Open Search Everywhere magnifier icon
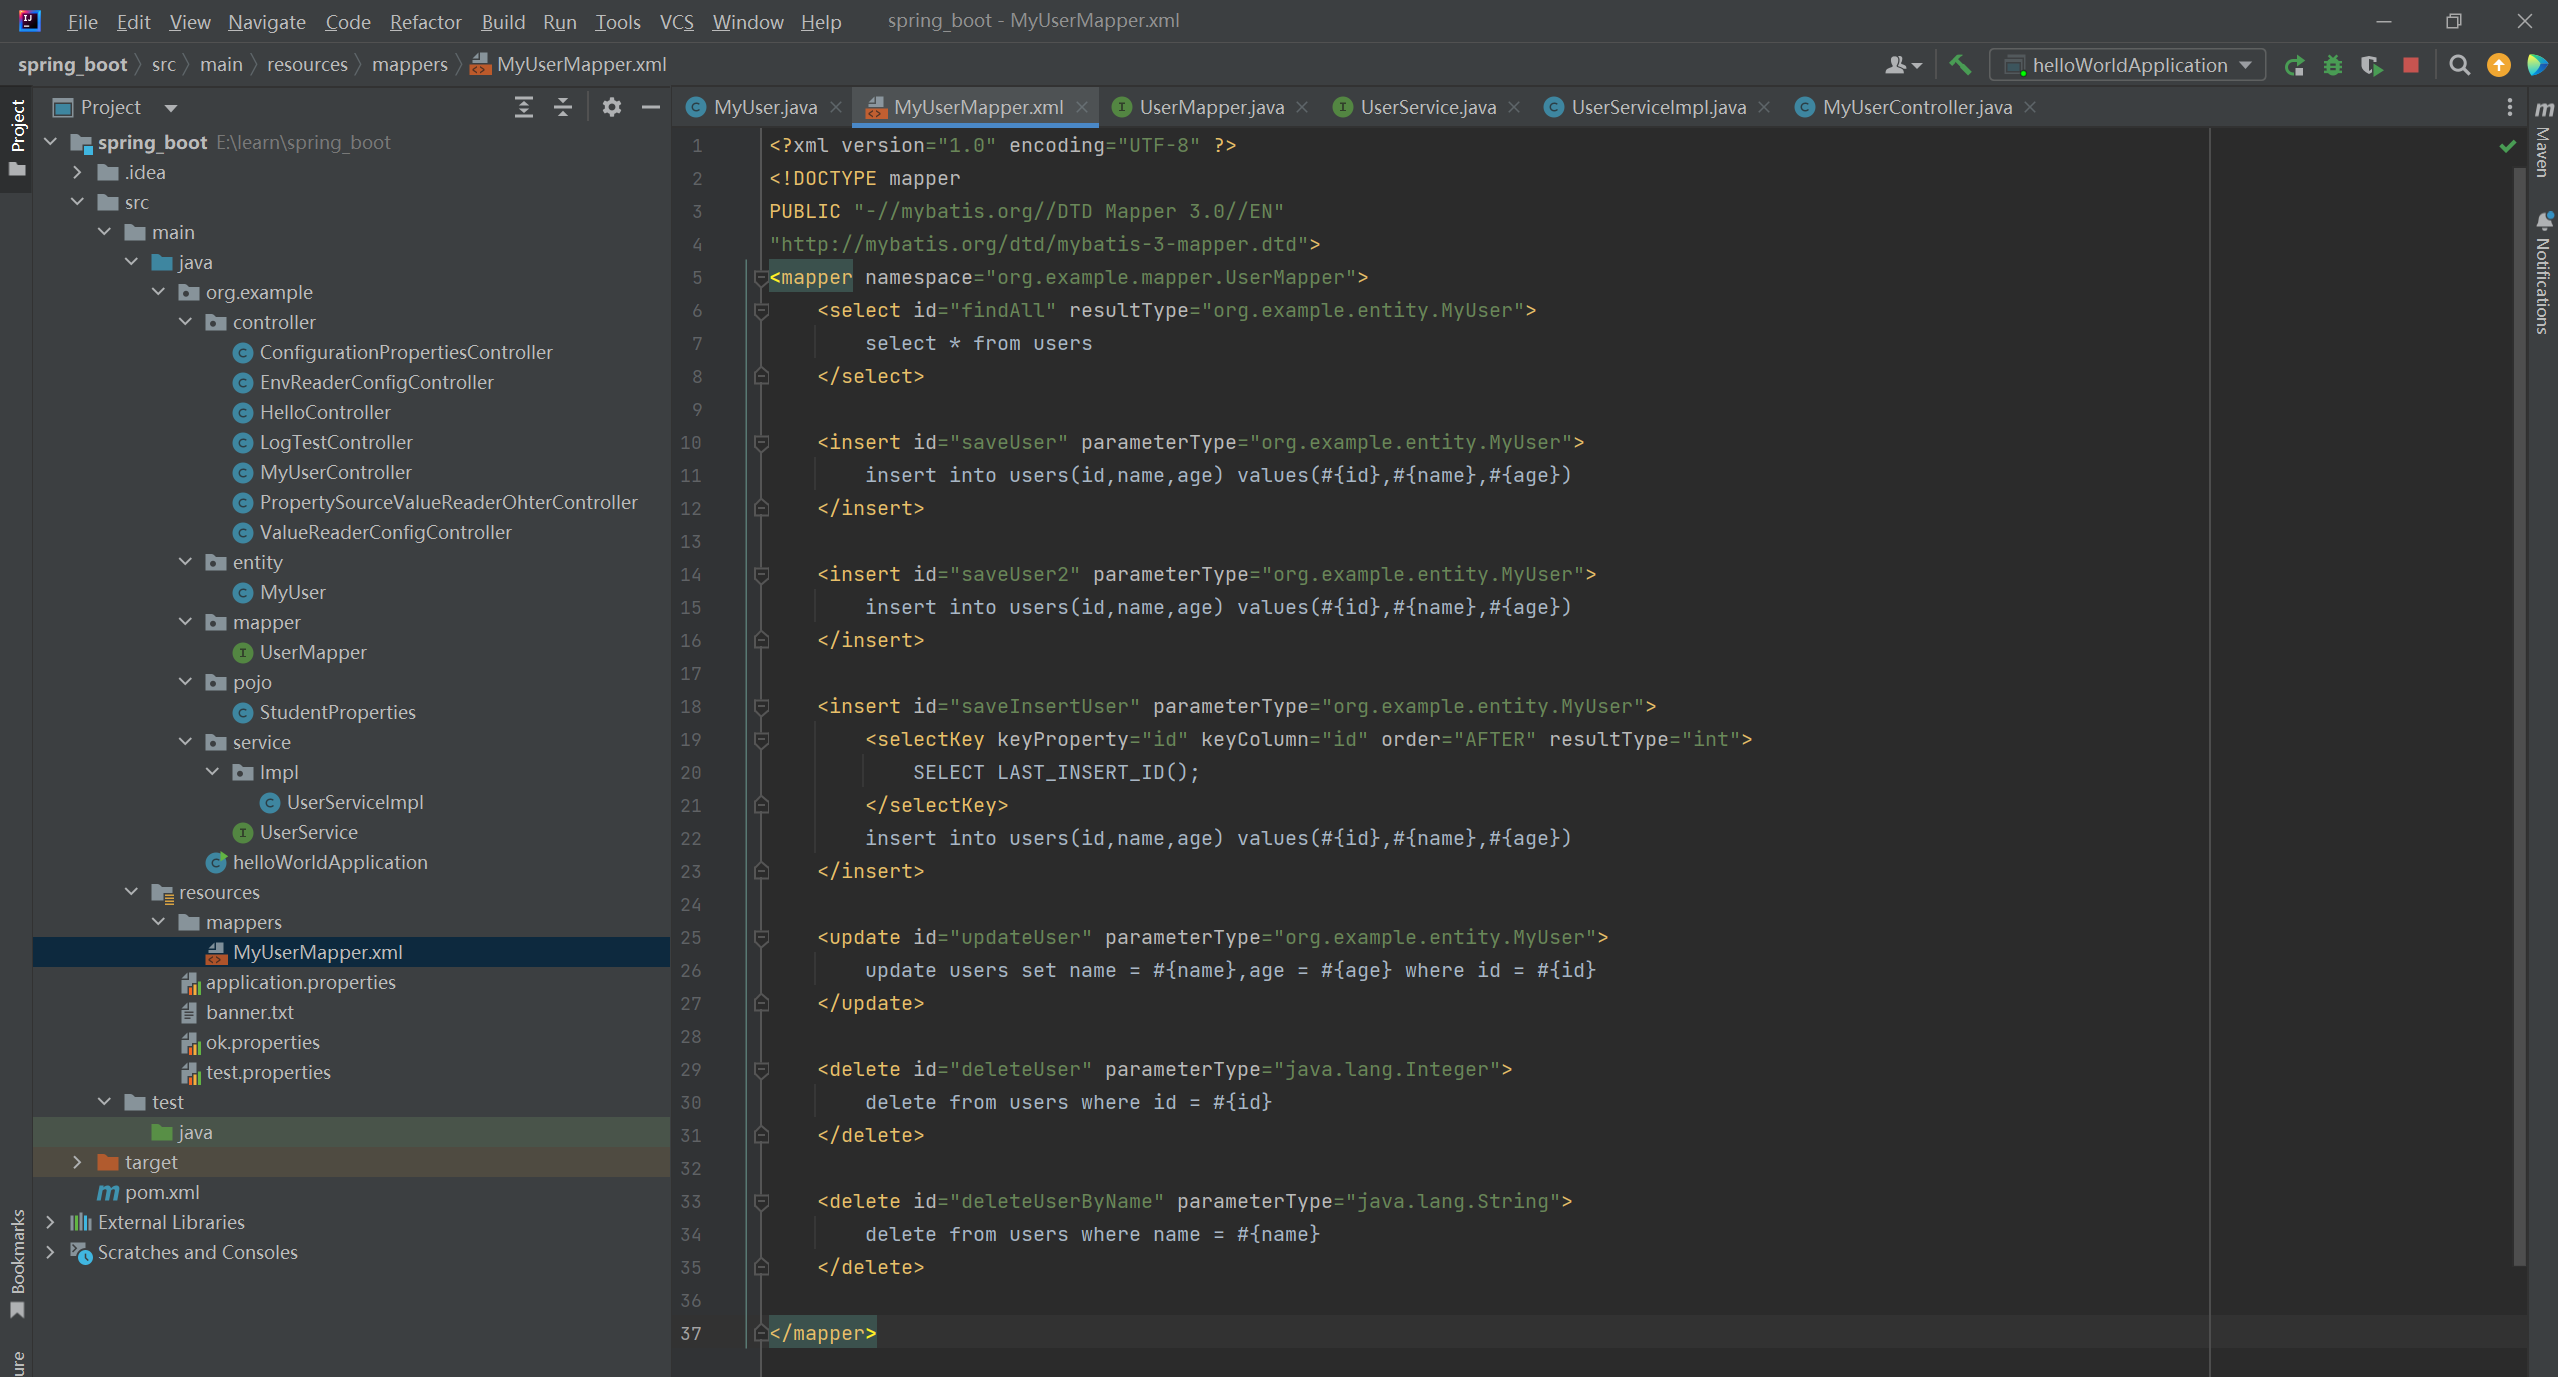This screenshot has width=2558, height=1377. coord(2459,65)
